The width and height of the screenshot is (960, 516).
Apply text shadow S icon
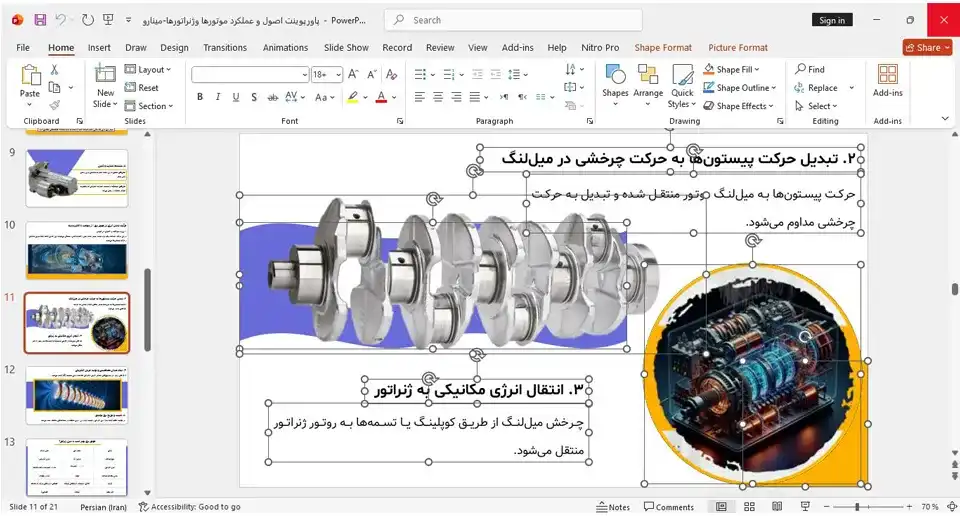click(254, 97)
